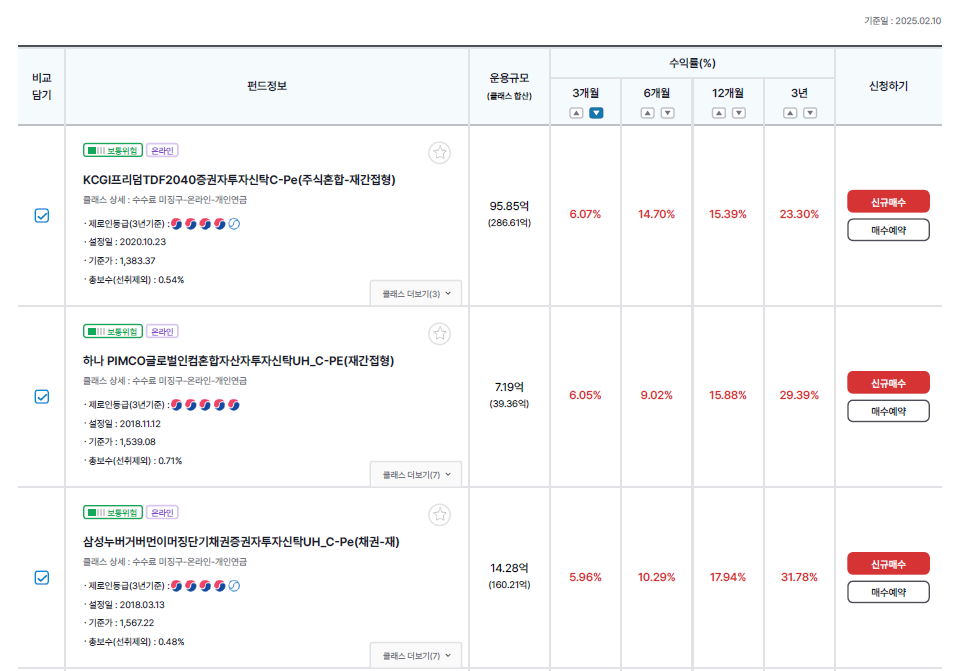Sort 3년 returns ascending
The image size is (956, 671).
790,113
